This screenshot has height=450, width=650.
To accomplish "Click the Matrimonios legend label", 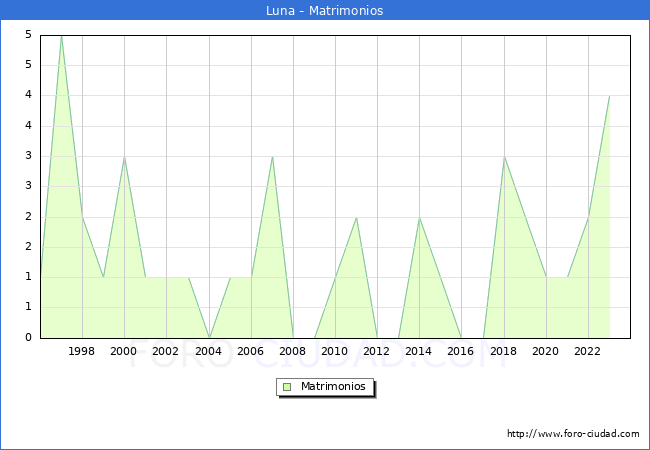I will [x=333, y=387].
